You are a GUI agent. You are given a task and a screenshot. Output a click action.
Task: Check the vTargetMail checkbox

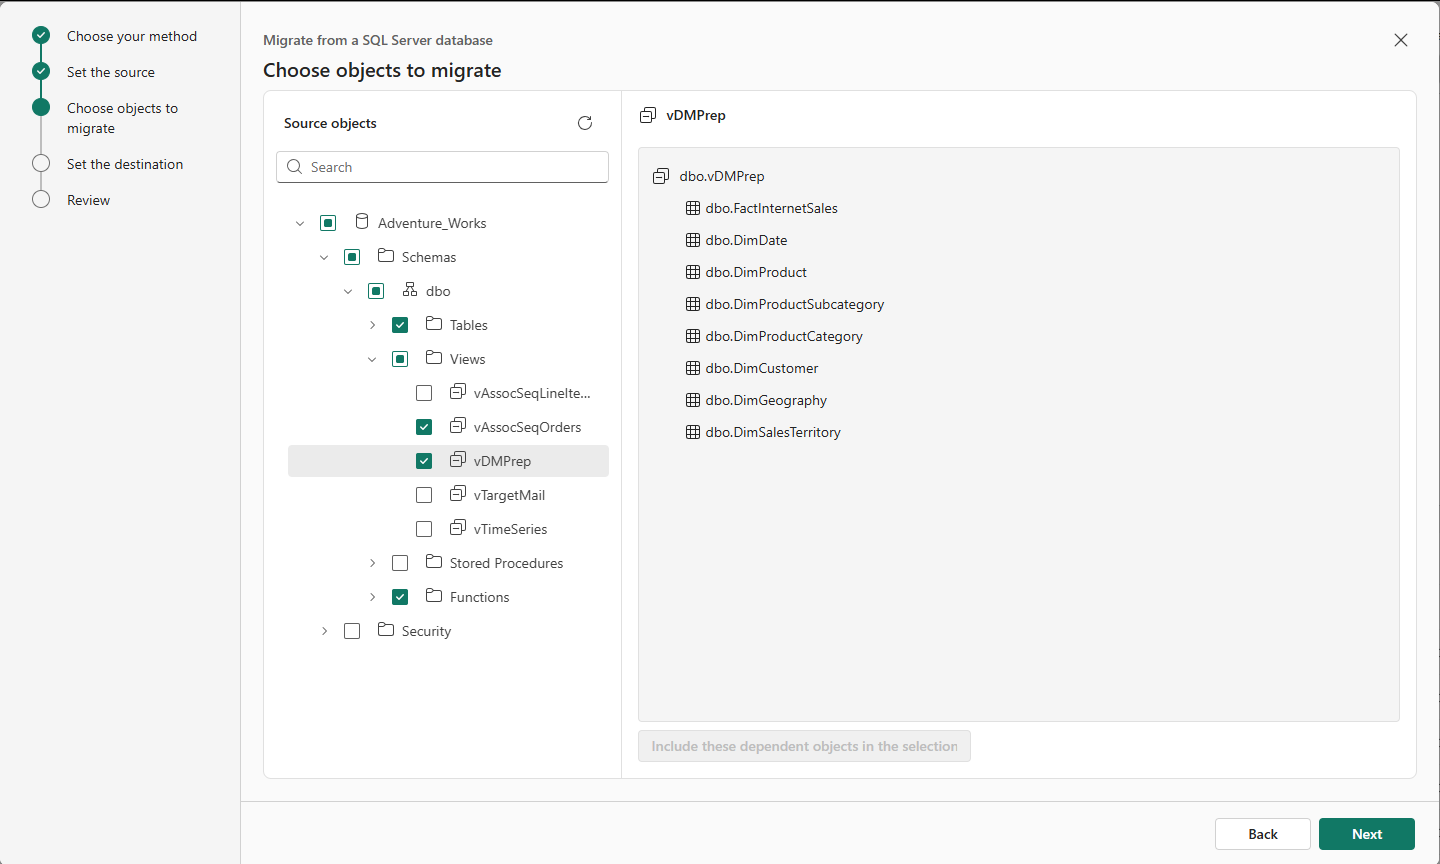(x=424, y=495)
